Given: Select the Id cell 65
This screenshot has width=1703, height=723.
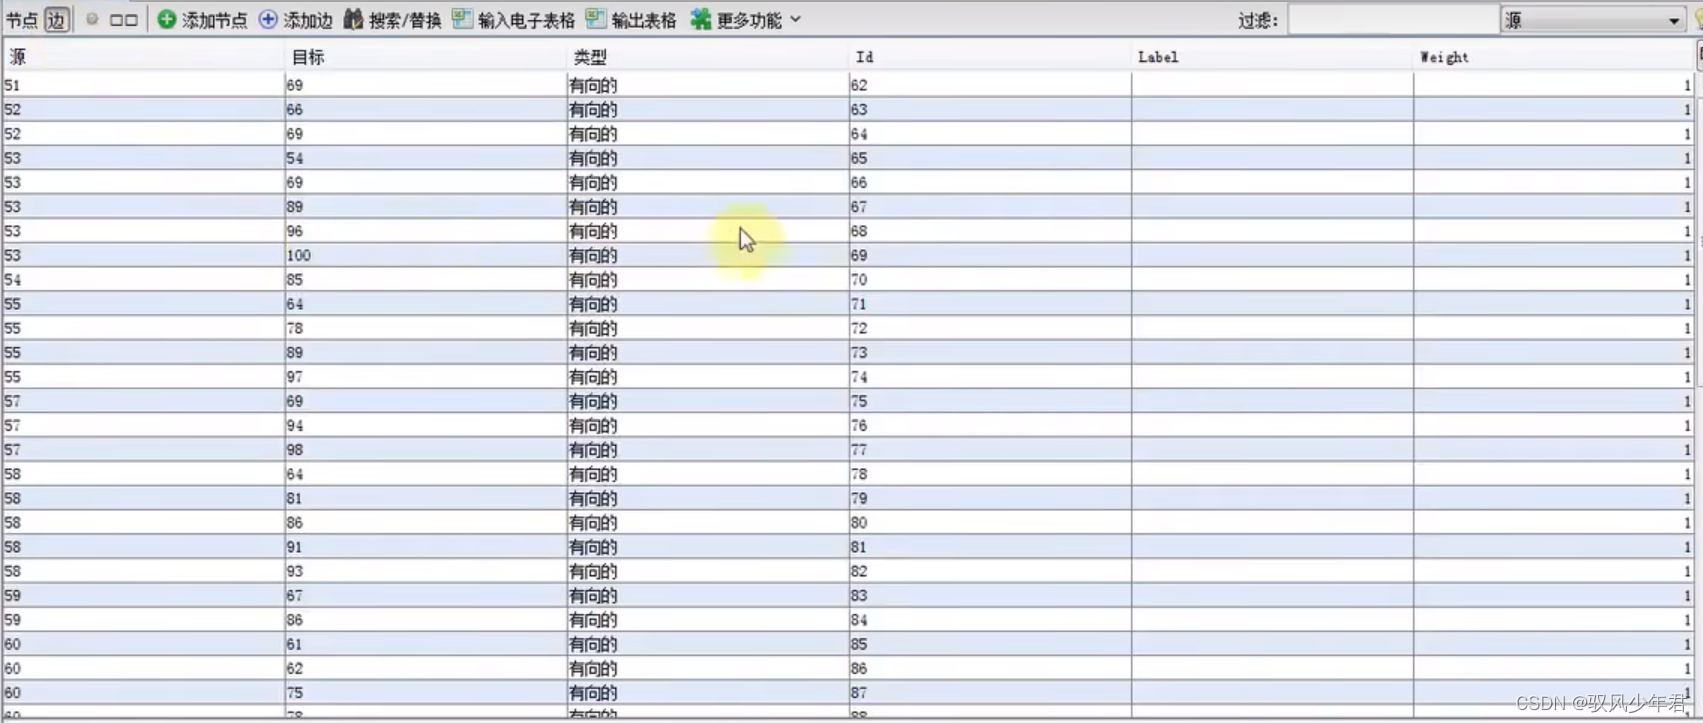Looking at the screenshot, I should click(990, 158).
